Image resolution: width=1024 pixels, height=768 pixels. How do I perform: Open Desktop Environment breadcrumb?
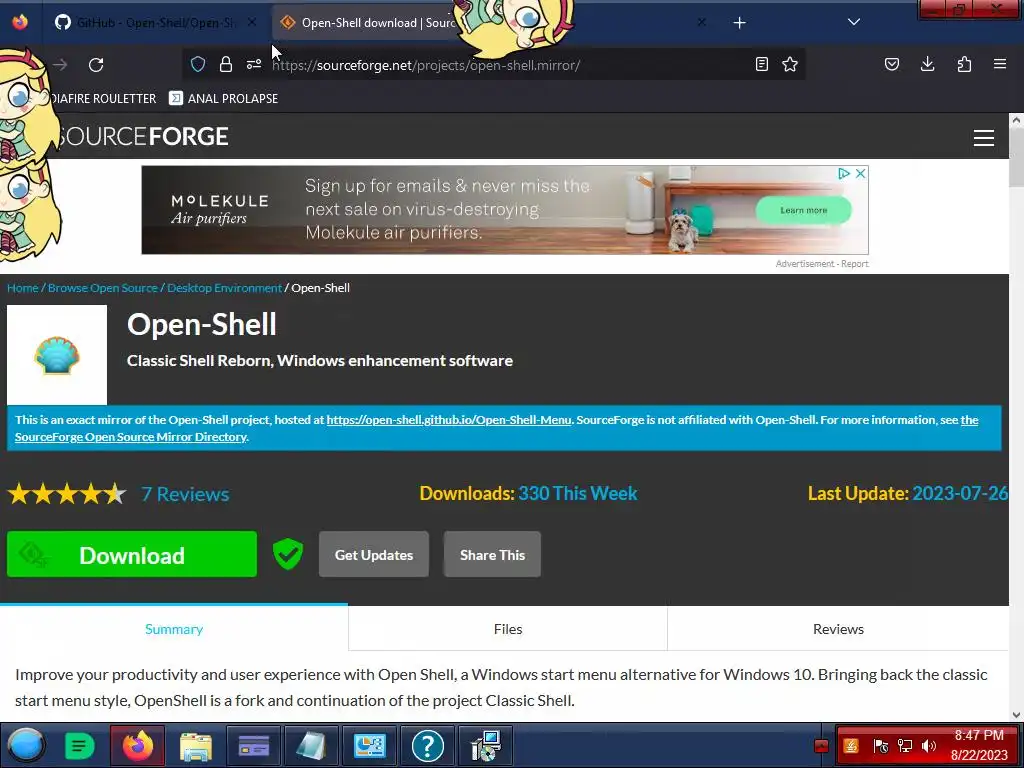click(225, 288)
